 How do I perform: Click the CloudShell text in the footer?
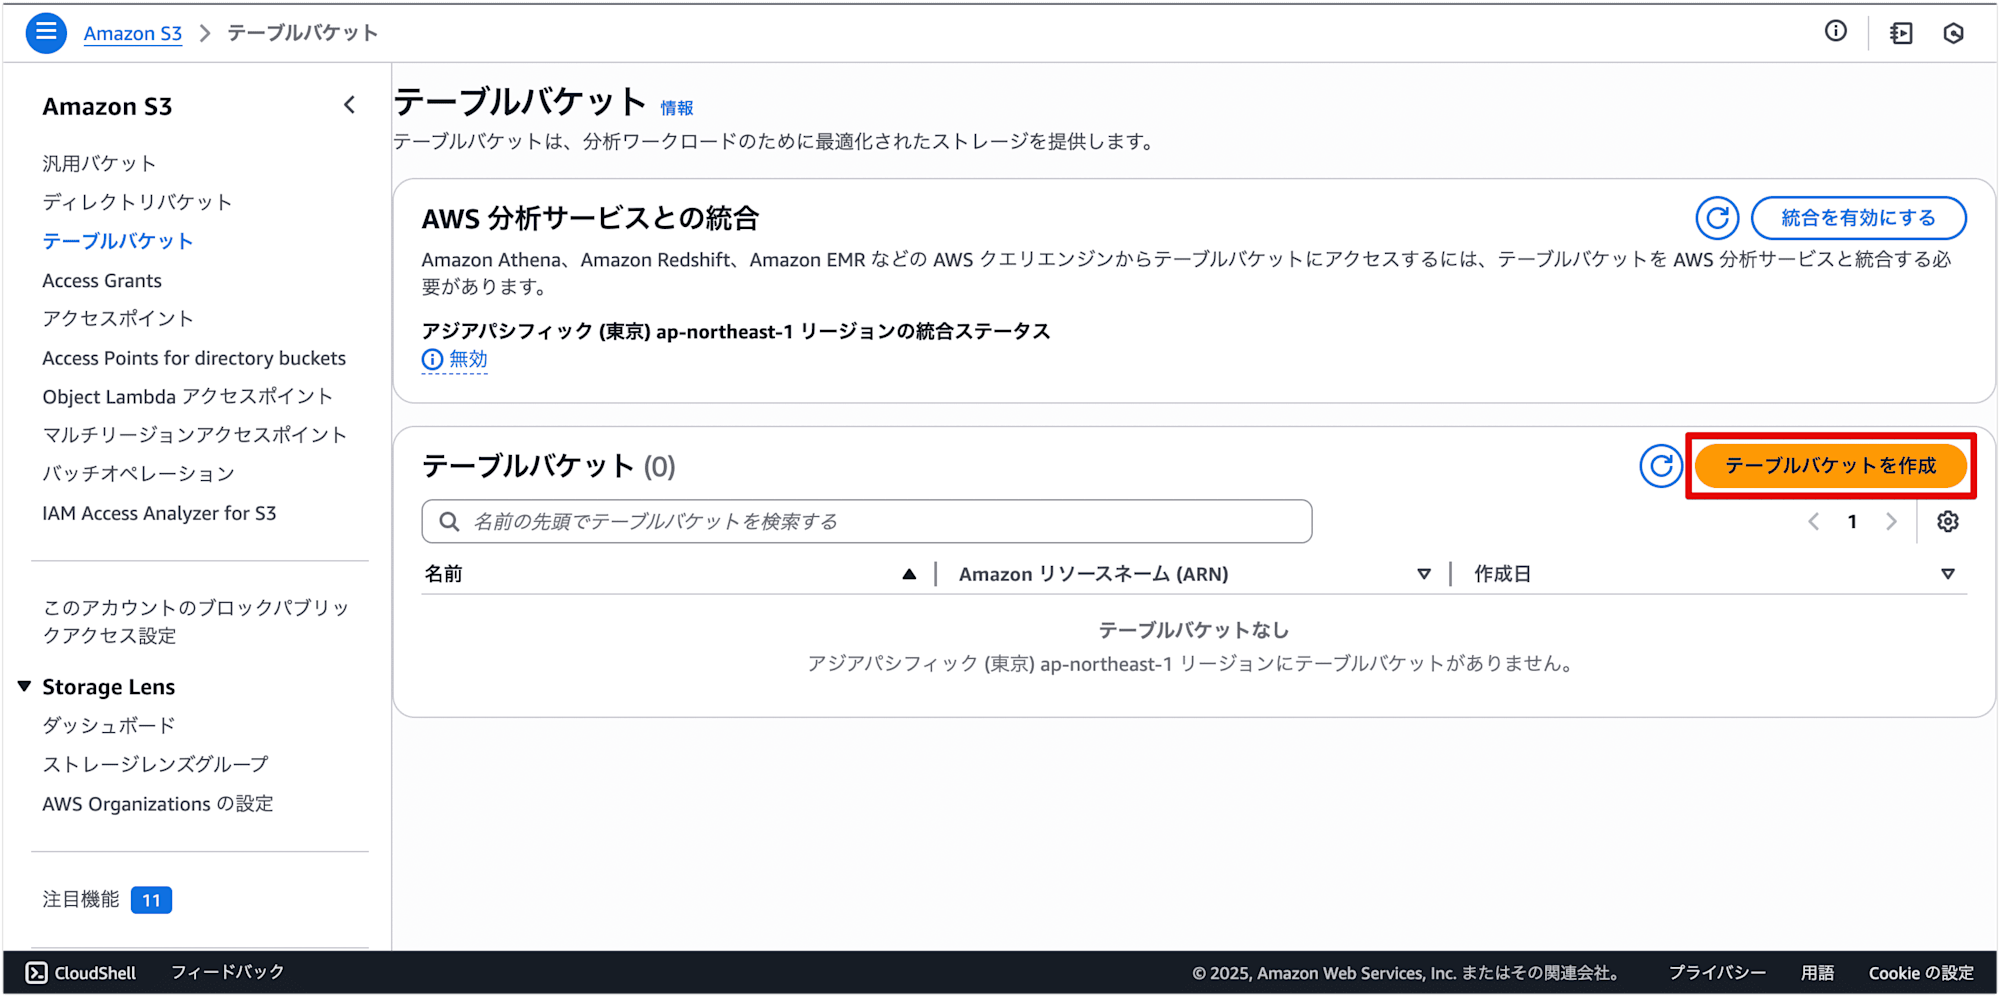coord(95,973)
